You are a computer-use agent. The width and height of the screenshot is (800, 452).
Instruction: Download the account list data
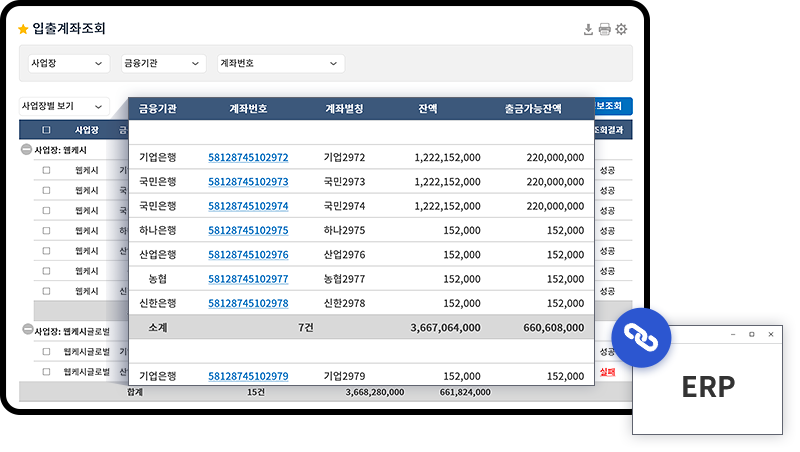[588, 30]
